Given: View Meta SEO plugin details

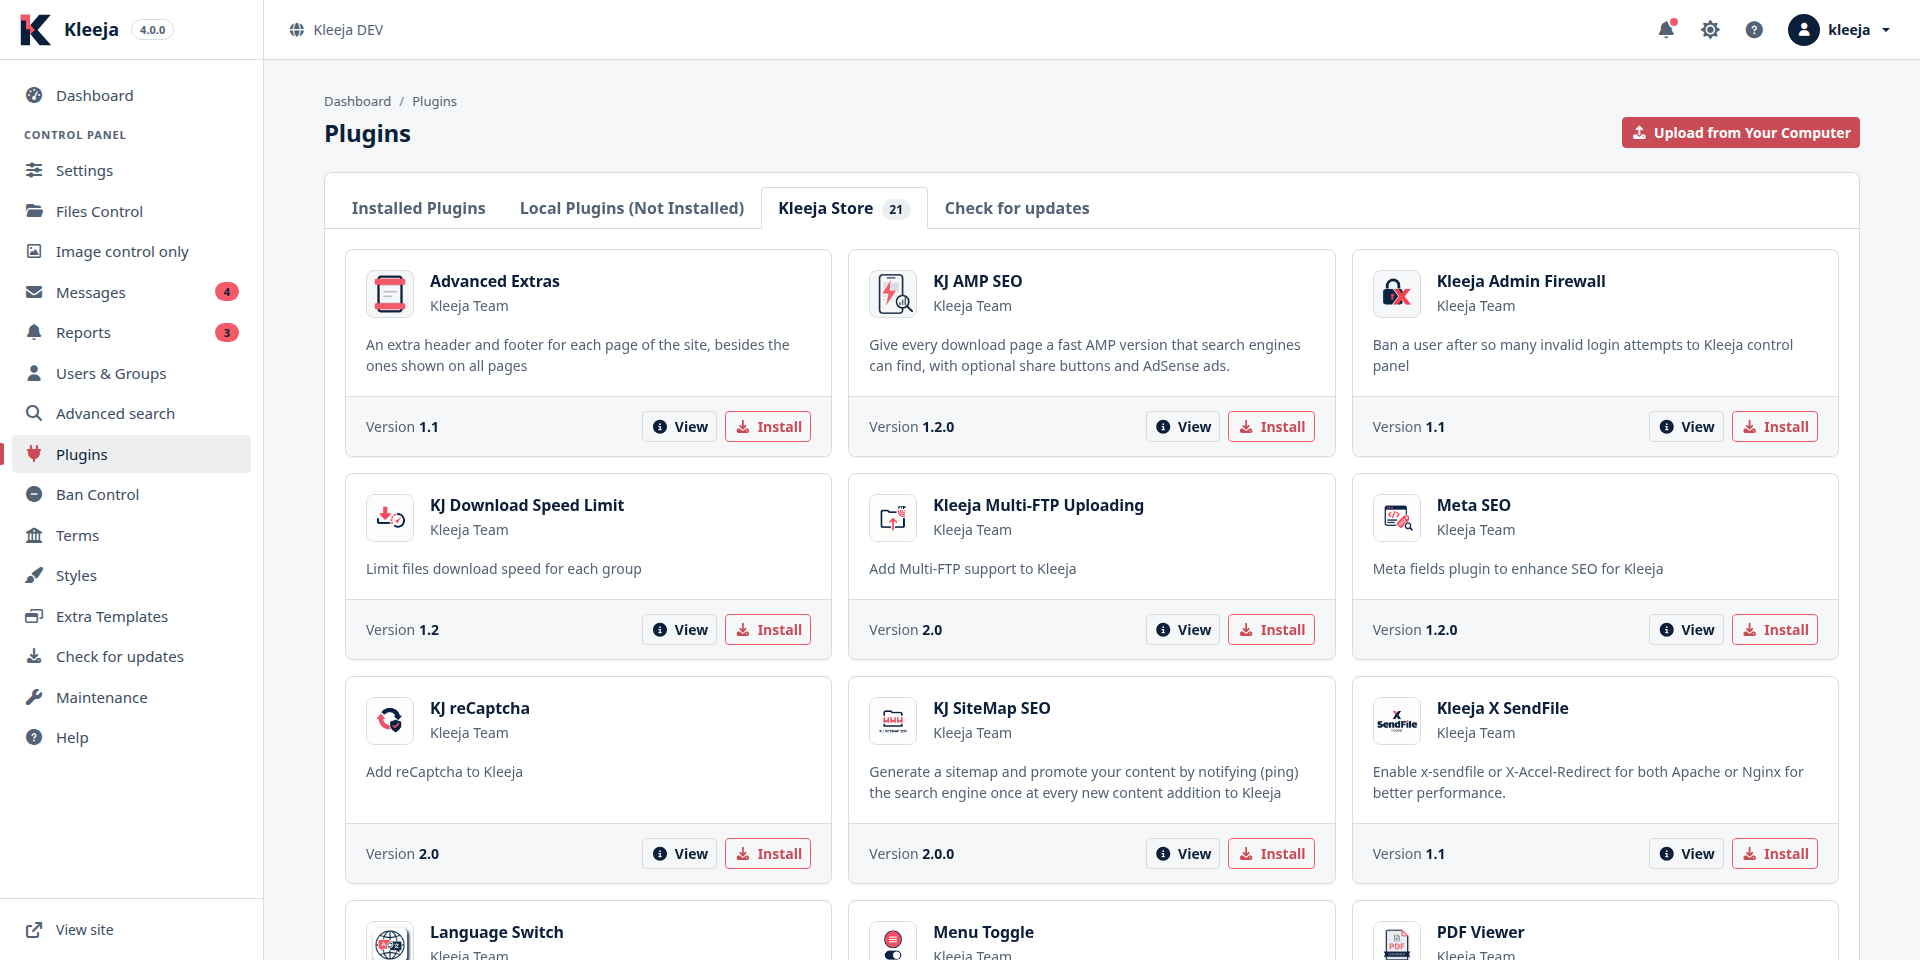Looking at the screenshot, I should (x=1686, y=630).
